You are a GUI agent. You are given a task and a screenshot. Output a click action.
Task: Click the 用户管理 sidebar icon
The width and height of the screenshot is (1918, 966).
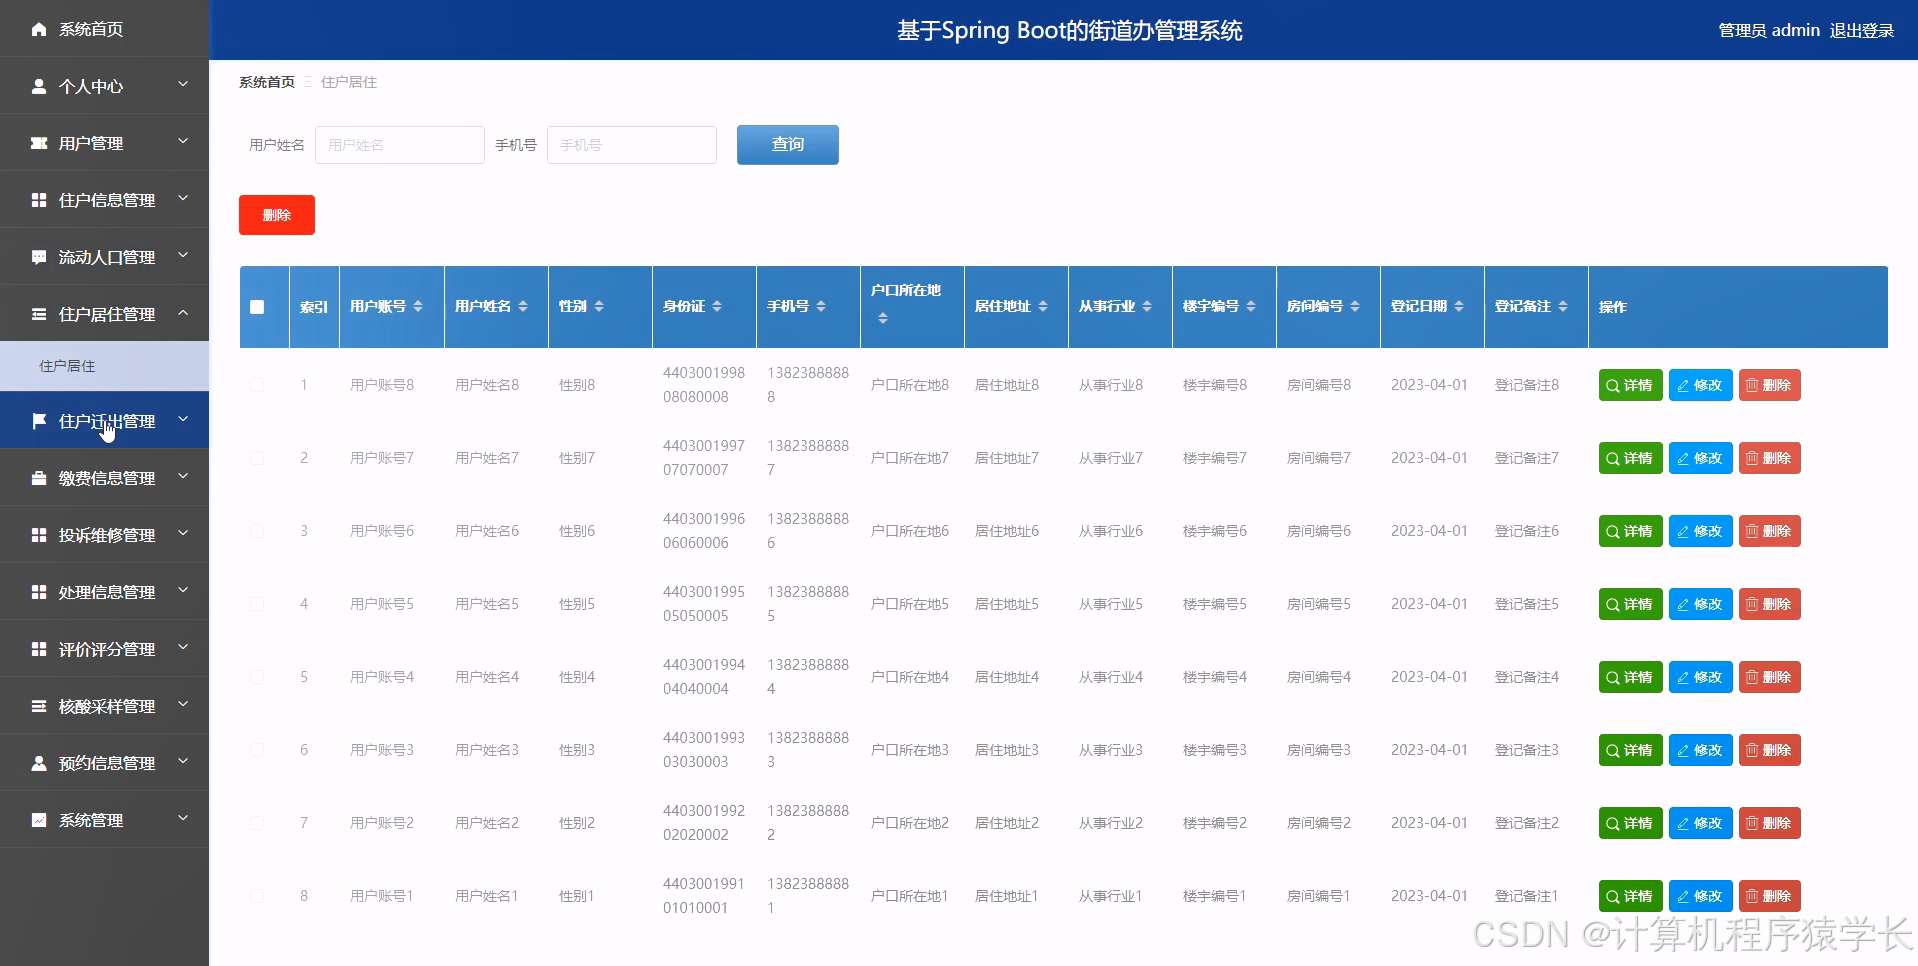pos(38,142)
